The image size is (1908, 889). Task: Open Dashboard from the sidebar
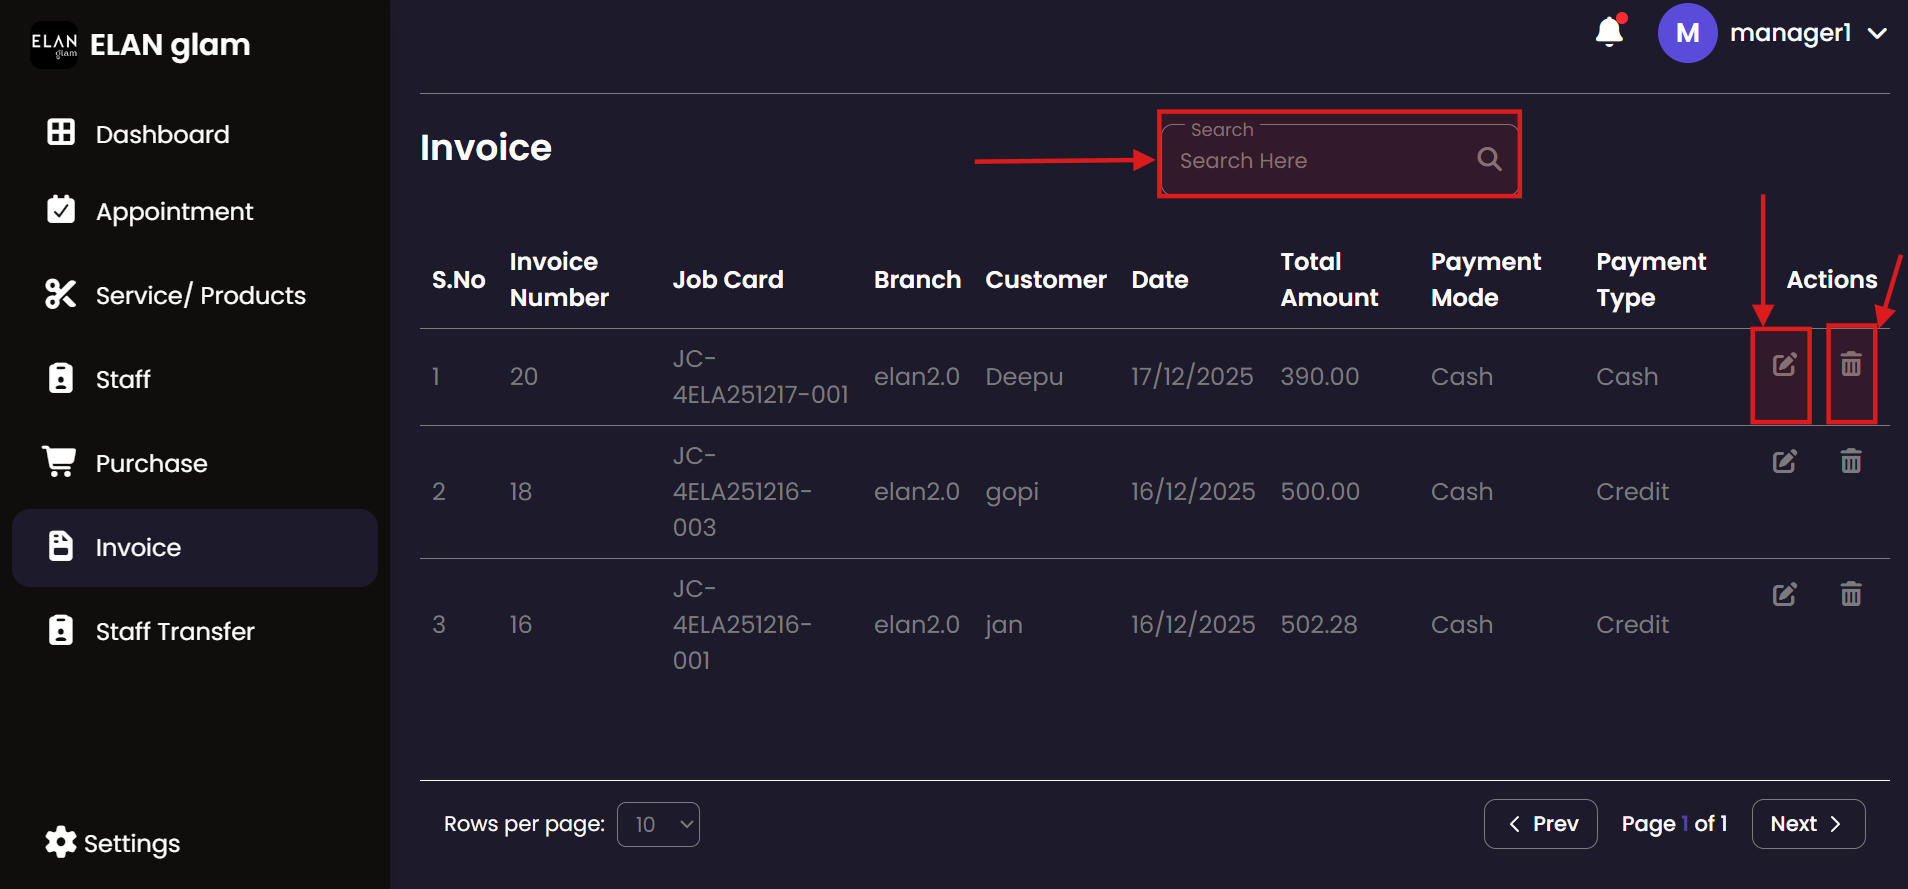click(162, 134)
